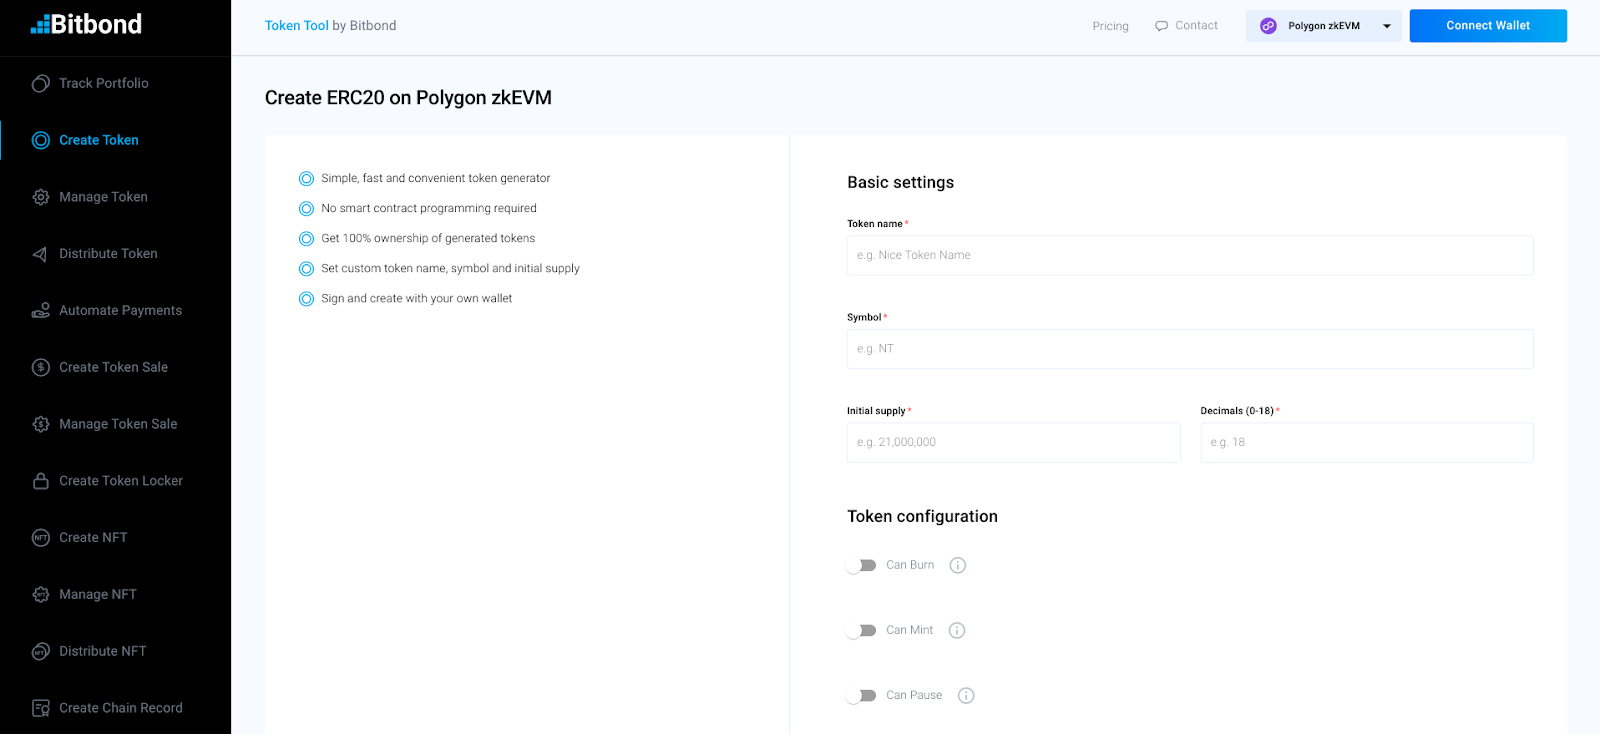Click the Create Chain Record icon
The width and height of the screenshot is (1600, 734).
click(x=41, y=708)
